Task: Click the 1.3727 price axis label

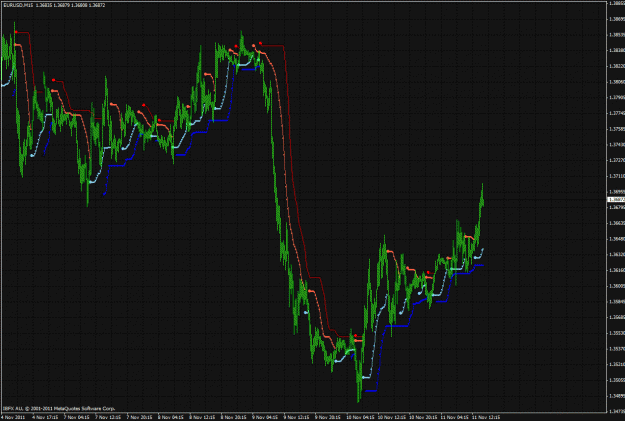Action: (617, 160)
